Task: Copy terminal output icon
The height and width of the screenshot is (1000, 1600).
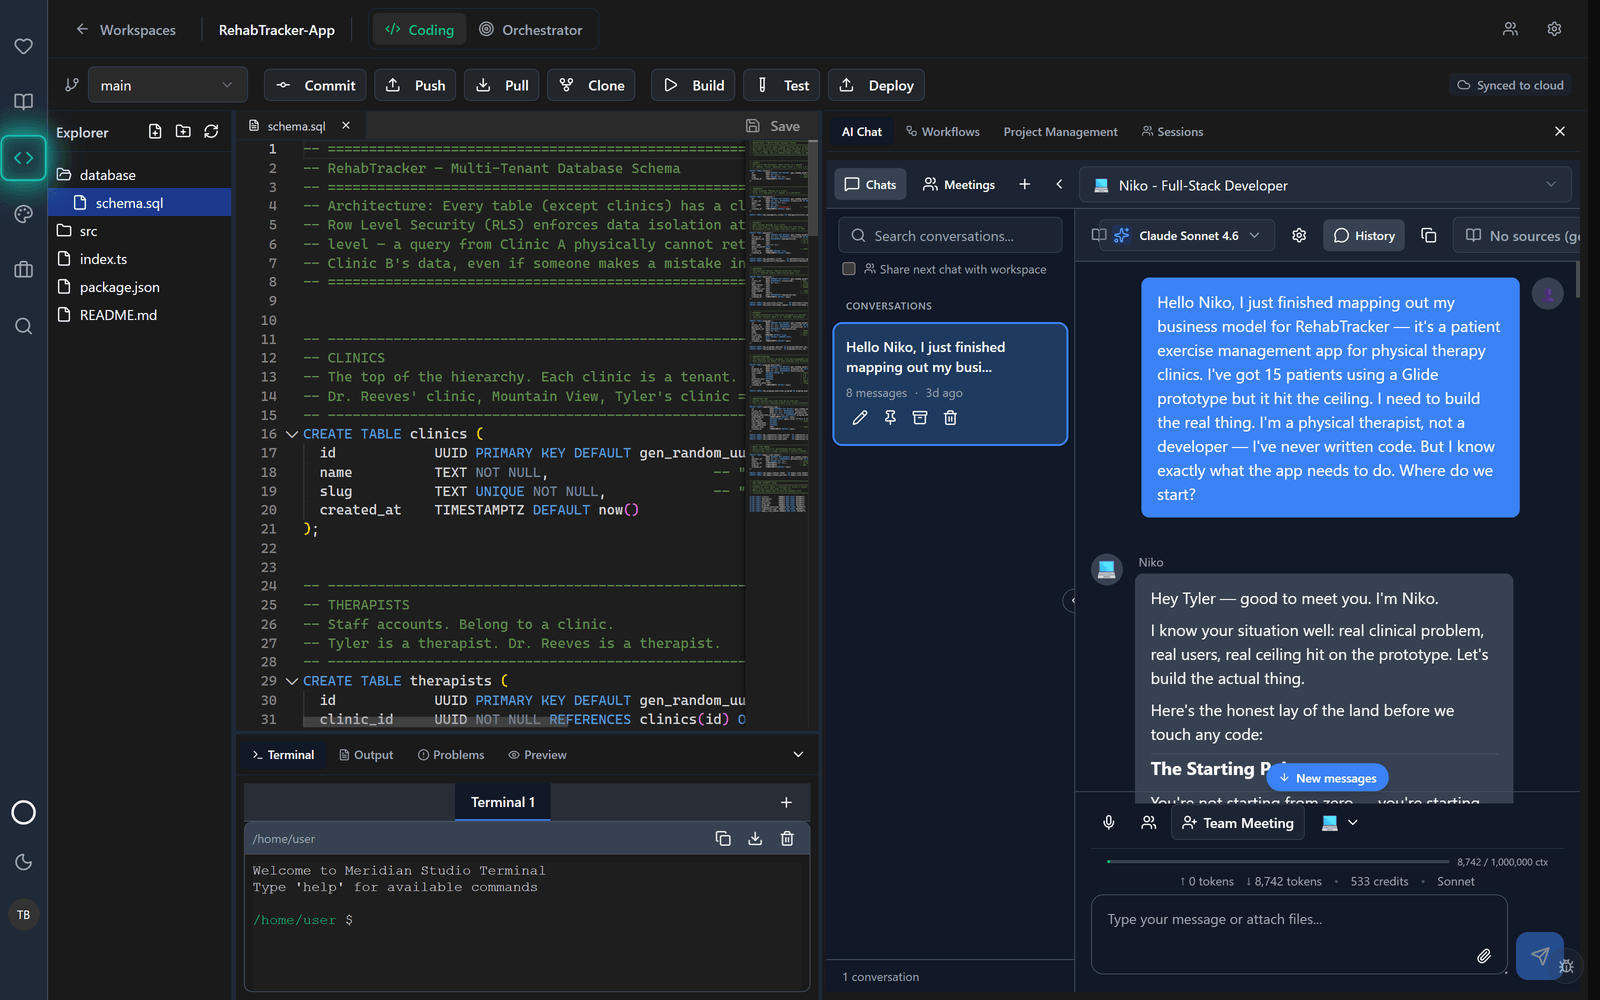Action: click(x=723, y=838)
